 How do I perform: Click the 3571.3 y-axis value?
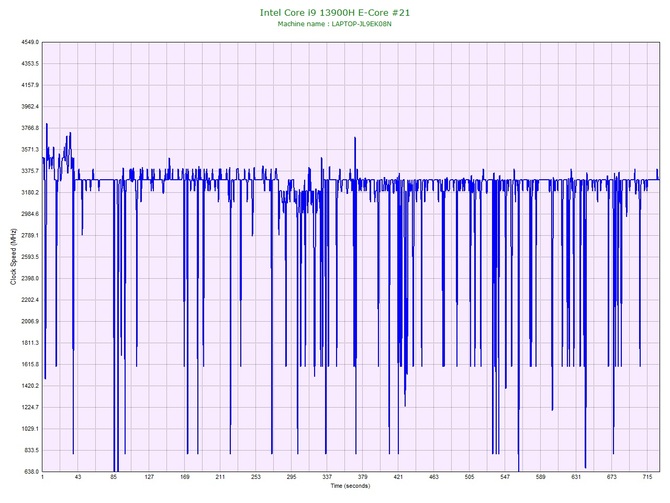click(x=30, y=150)
